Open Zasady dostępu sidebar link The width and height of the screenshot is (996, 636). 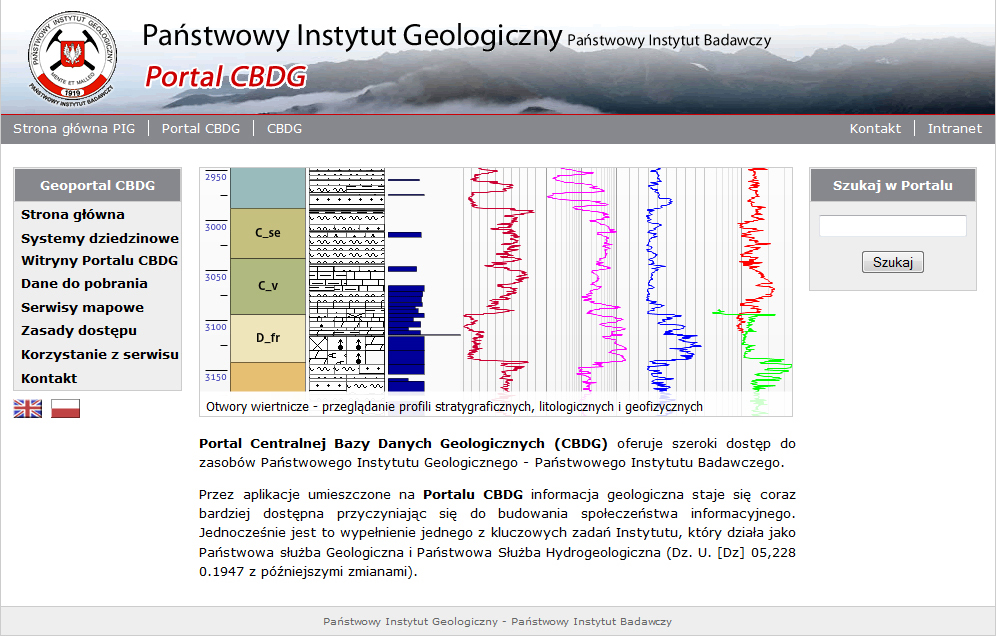click(x=79, y=330)
